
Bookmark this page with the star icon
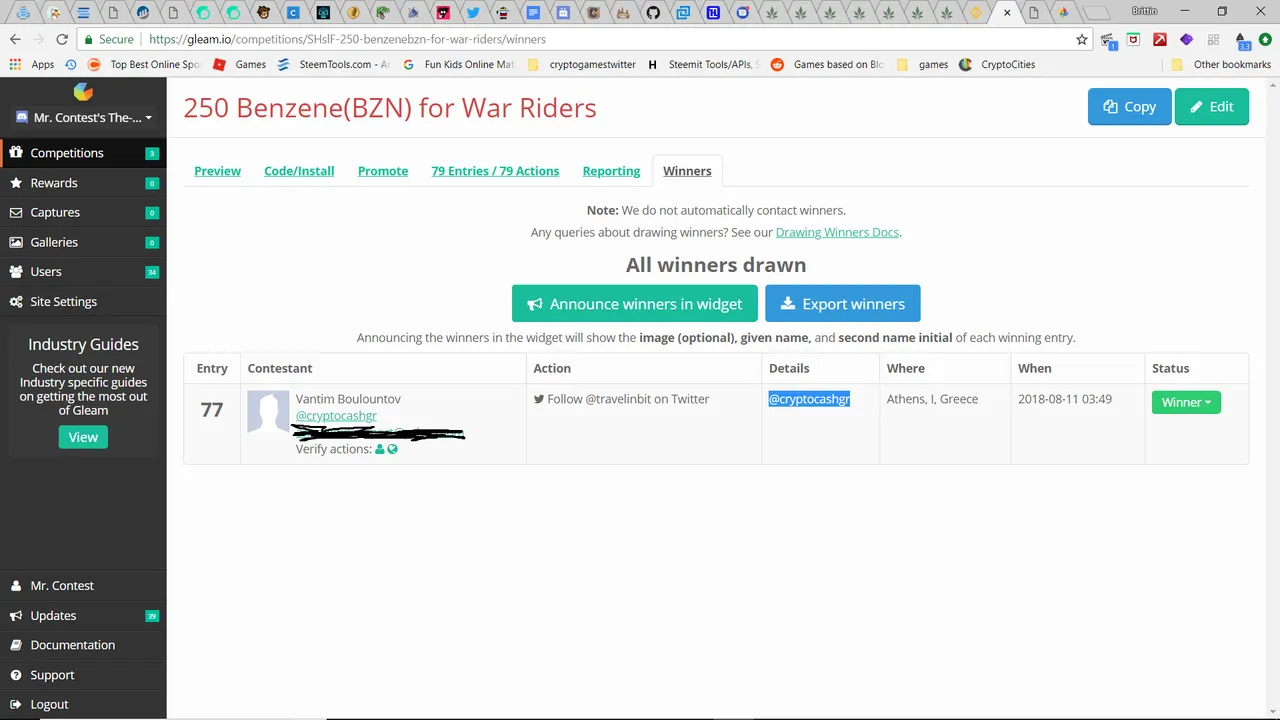coord(1081,39)
